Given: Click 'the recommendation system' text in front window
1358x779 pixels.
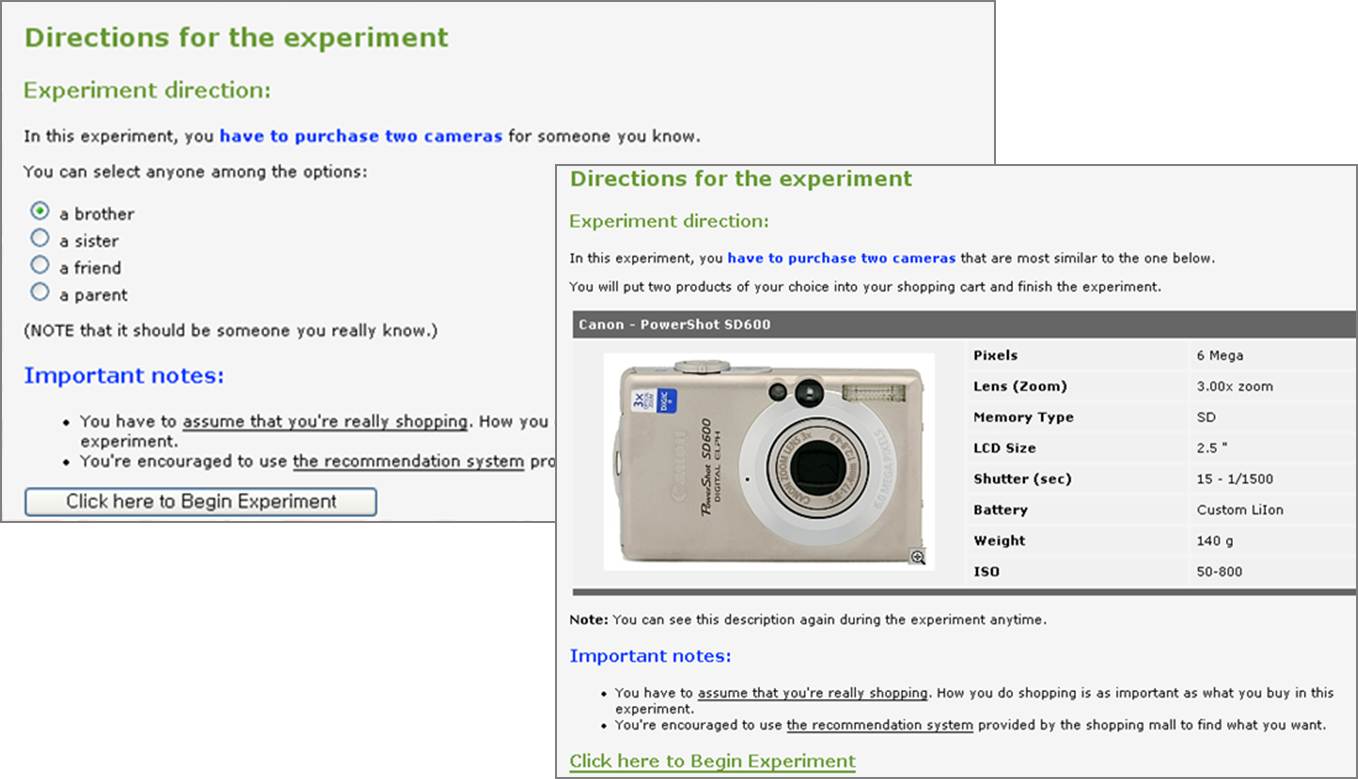Looking at the screenshot, I should (880, 725).
